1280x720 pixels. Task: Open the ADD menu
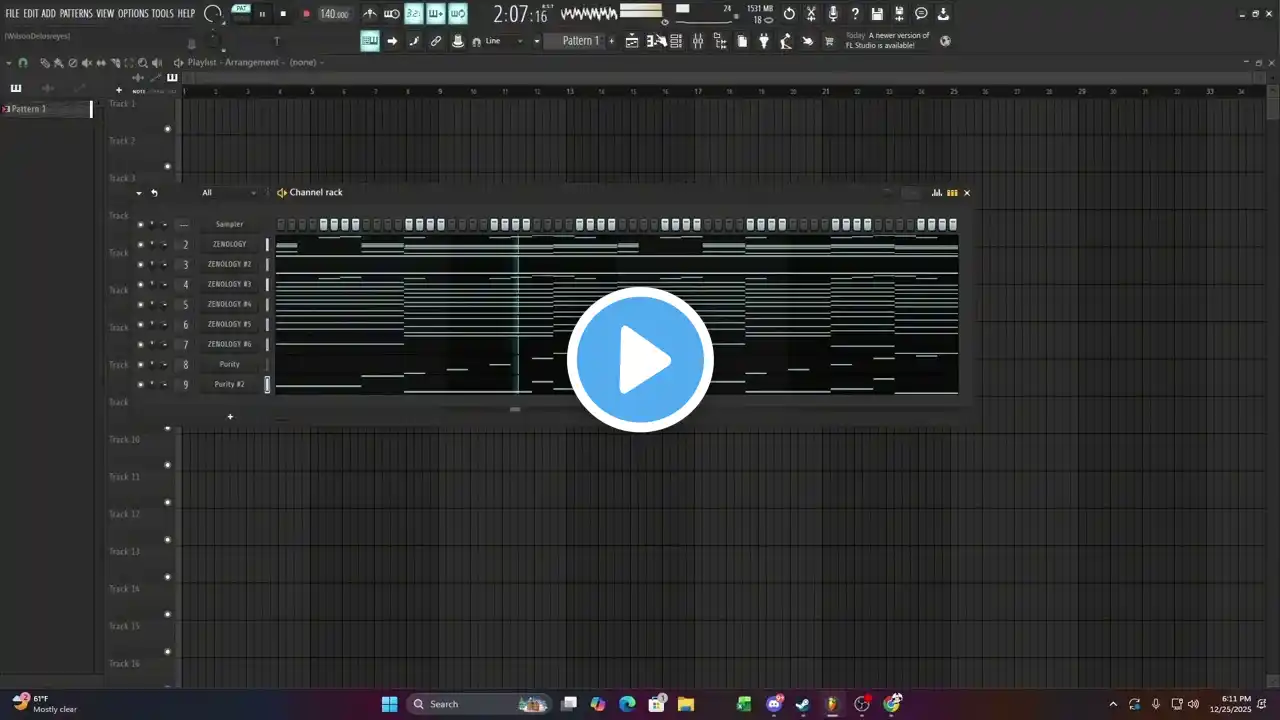(49, 14)
